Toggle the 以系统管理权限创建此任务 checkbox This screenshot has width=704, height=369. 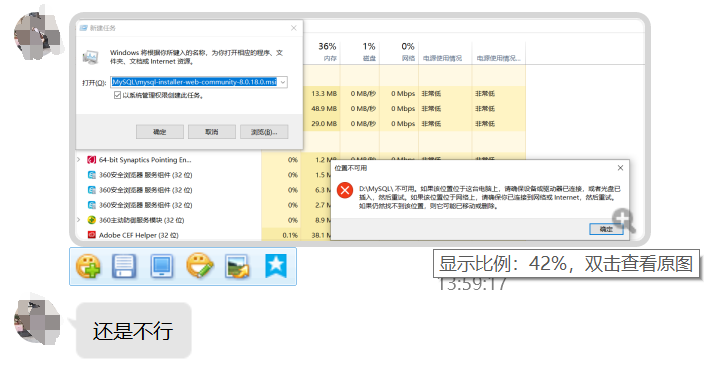[117, 95]
